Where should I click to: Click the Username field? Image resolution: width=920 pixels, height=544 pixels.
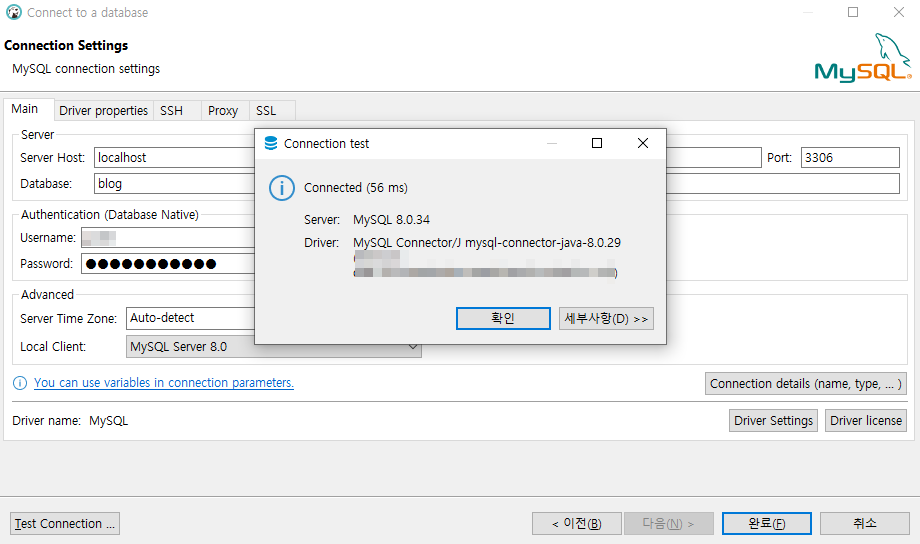click(168, 238)
